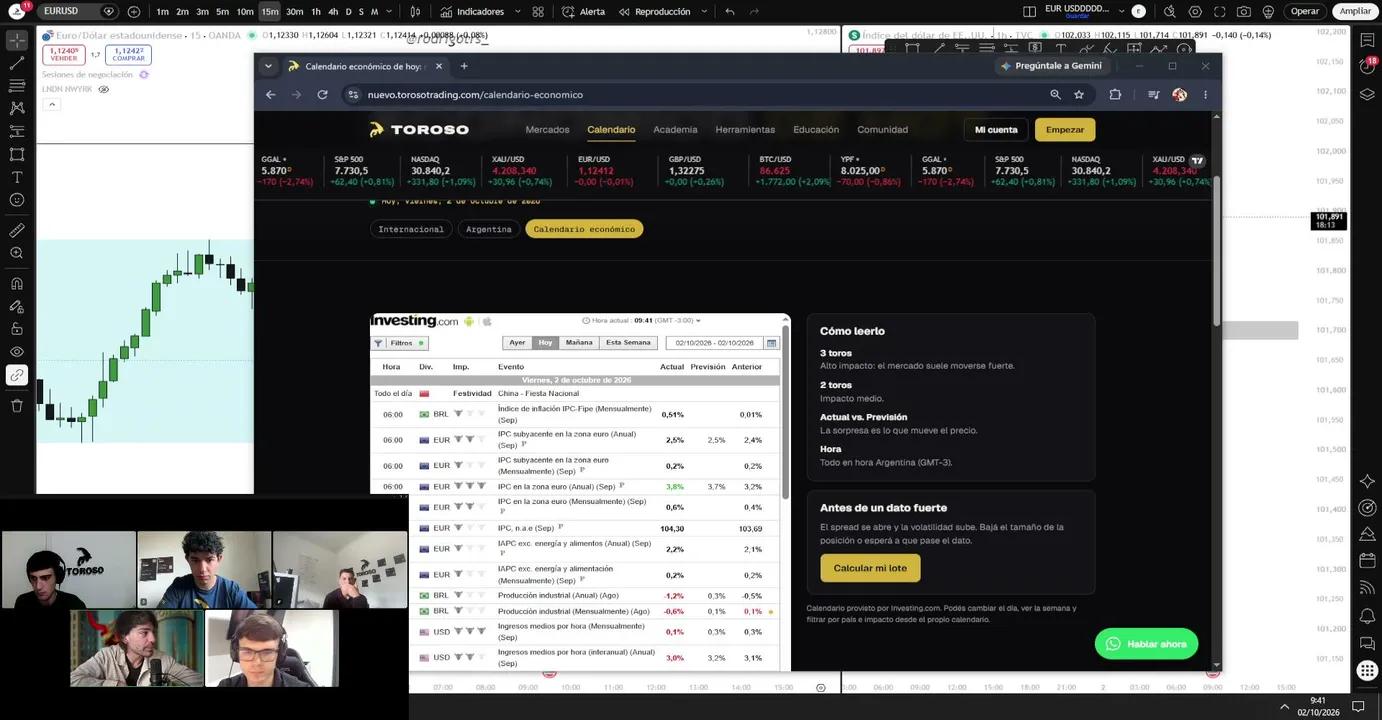The image size is (1382, 720).
Task: Toggle the lock all drawings tool
Action: [x=17, y=329]
